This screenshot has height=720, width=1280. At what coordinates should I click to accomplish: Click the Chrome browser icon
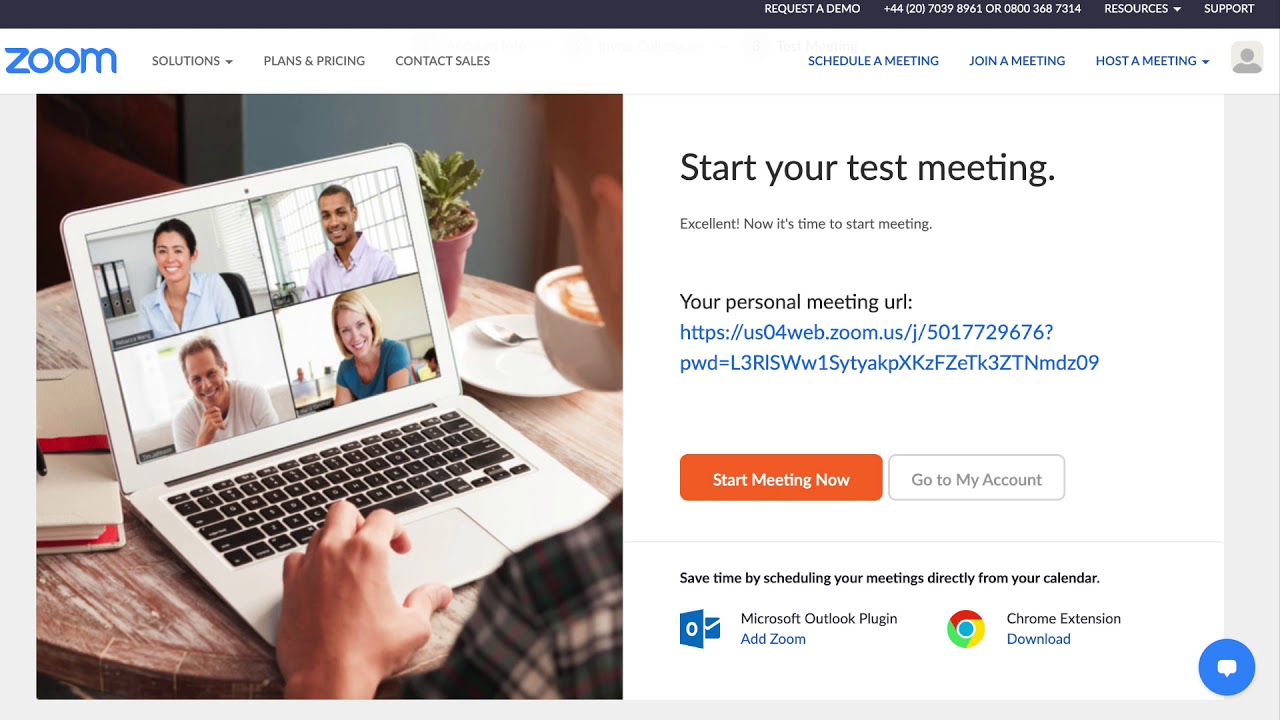pos(966,629)
